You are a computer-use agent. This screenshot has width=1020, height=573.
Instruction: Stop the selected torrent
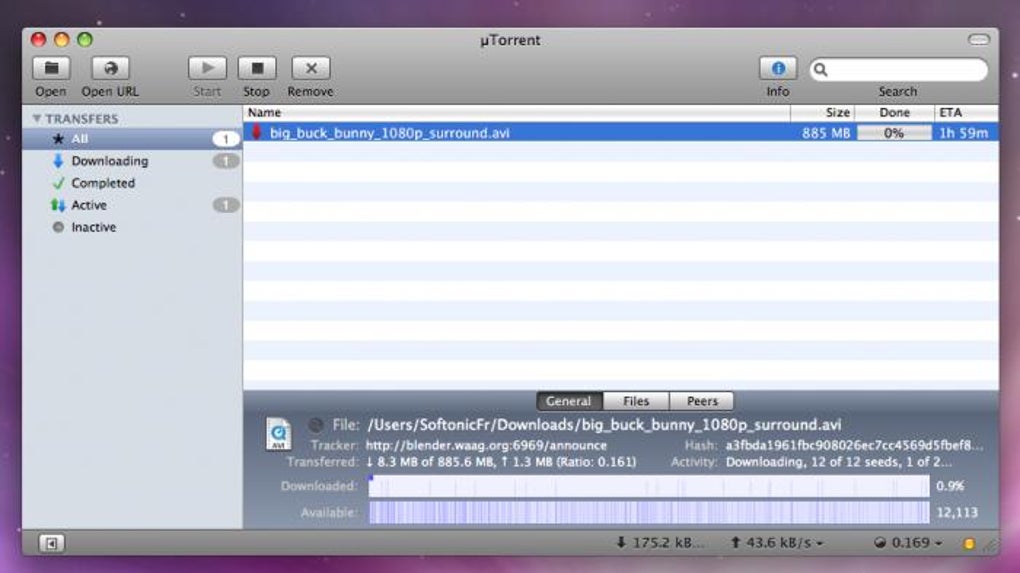click(257, 68)
